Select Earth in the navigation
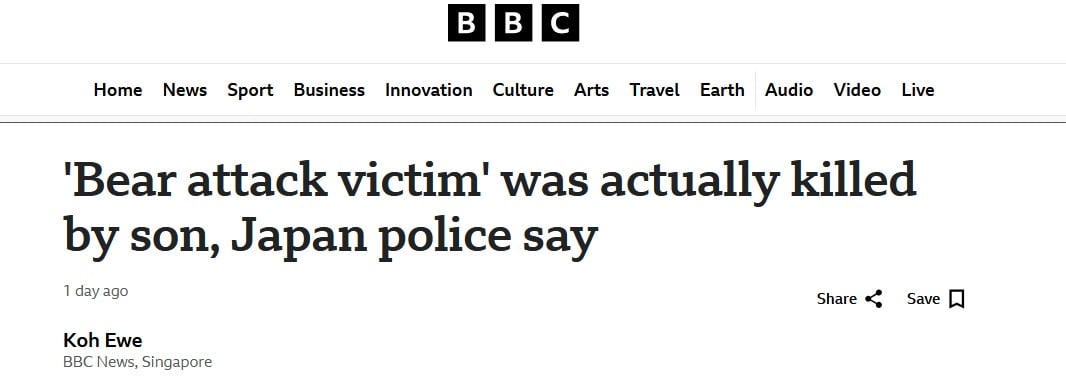Screen dimensions: 1066x385 point(722,90)
